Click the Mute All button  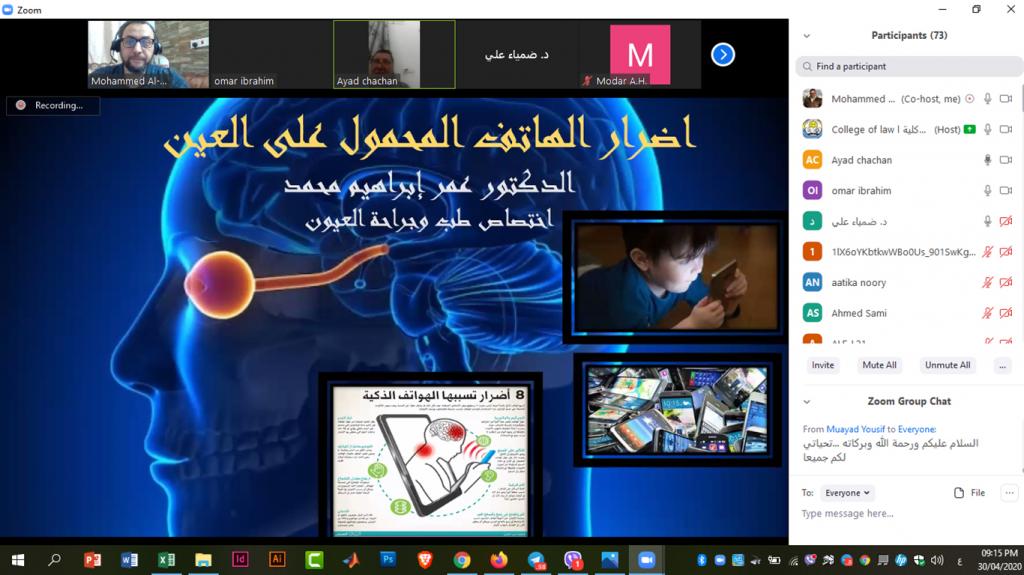tap(879, 365)
